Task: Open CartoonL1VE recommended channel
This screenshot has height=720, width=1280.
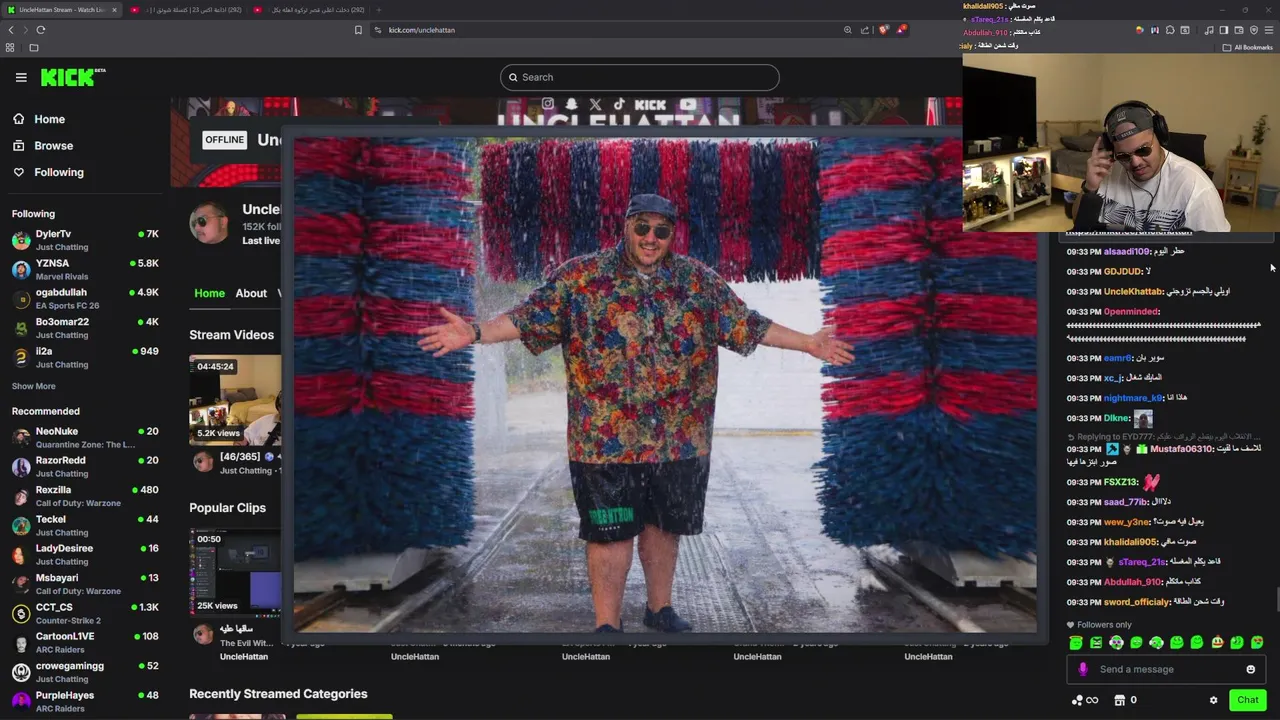Action: pos(85,642)
